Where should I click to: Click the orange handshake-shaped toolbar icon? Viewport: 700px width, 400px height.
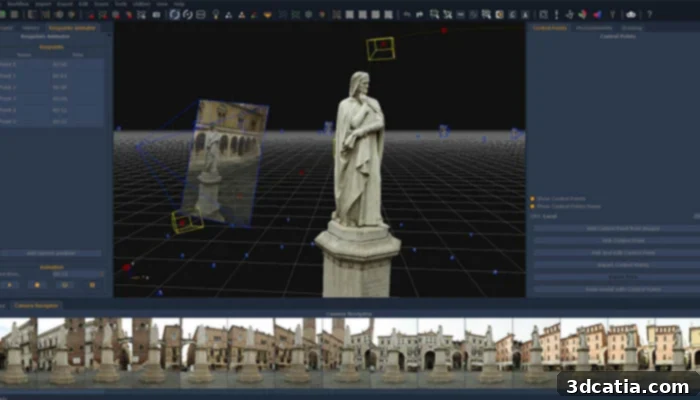(x=267, y=15)
